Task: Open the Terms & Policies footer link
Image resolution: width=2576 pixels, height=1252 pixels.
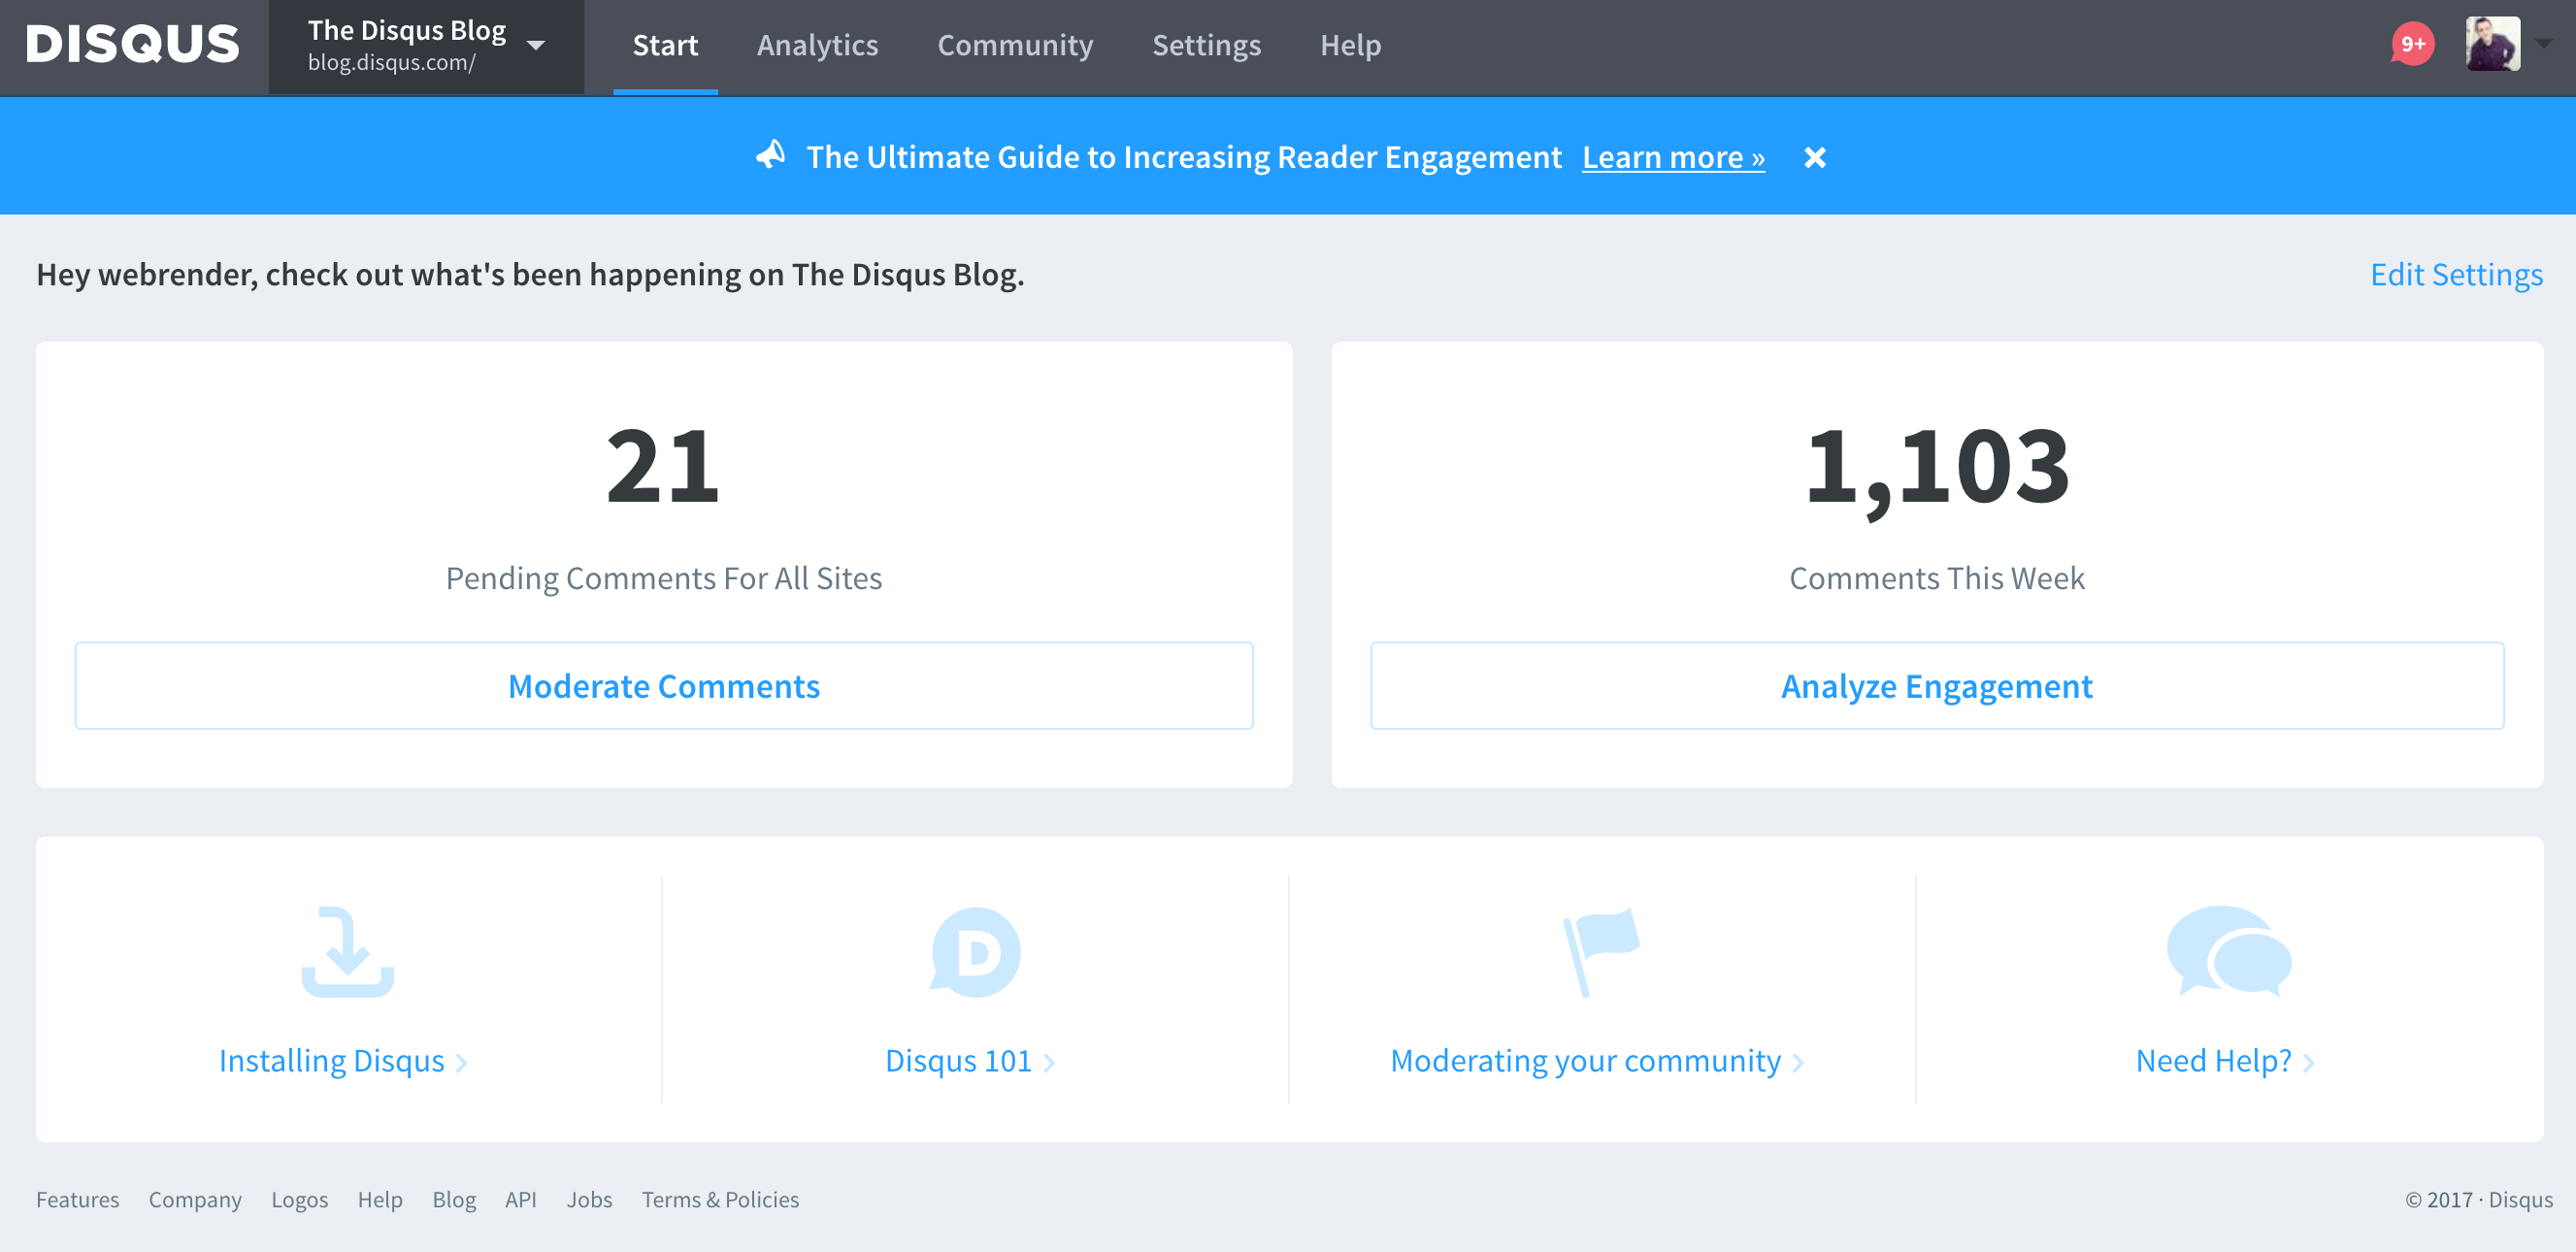Action: coord(720,1199)
